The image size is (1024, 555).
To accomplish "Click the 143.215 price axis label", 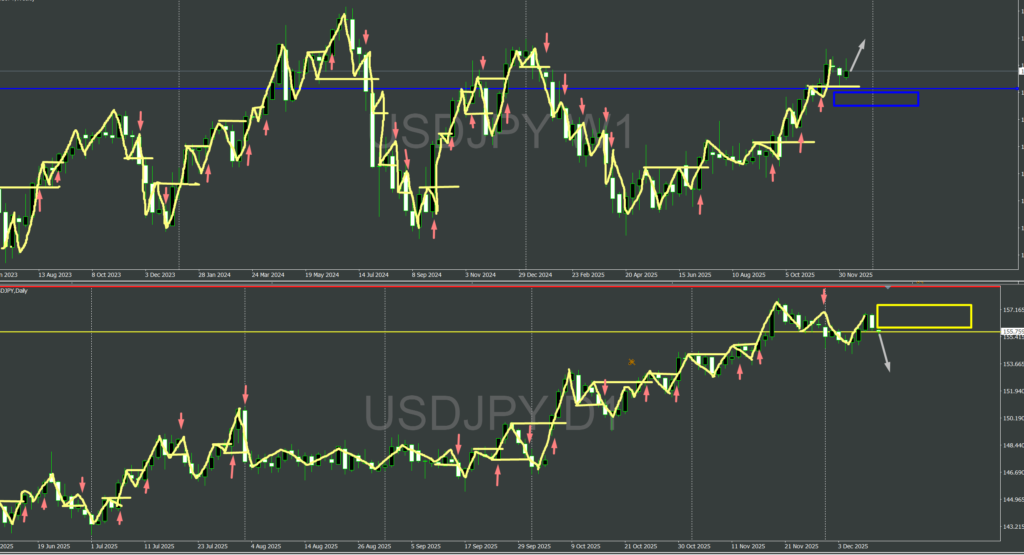I will pyautogui.click(x=1012, y=526).
